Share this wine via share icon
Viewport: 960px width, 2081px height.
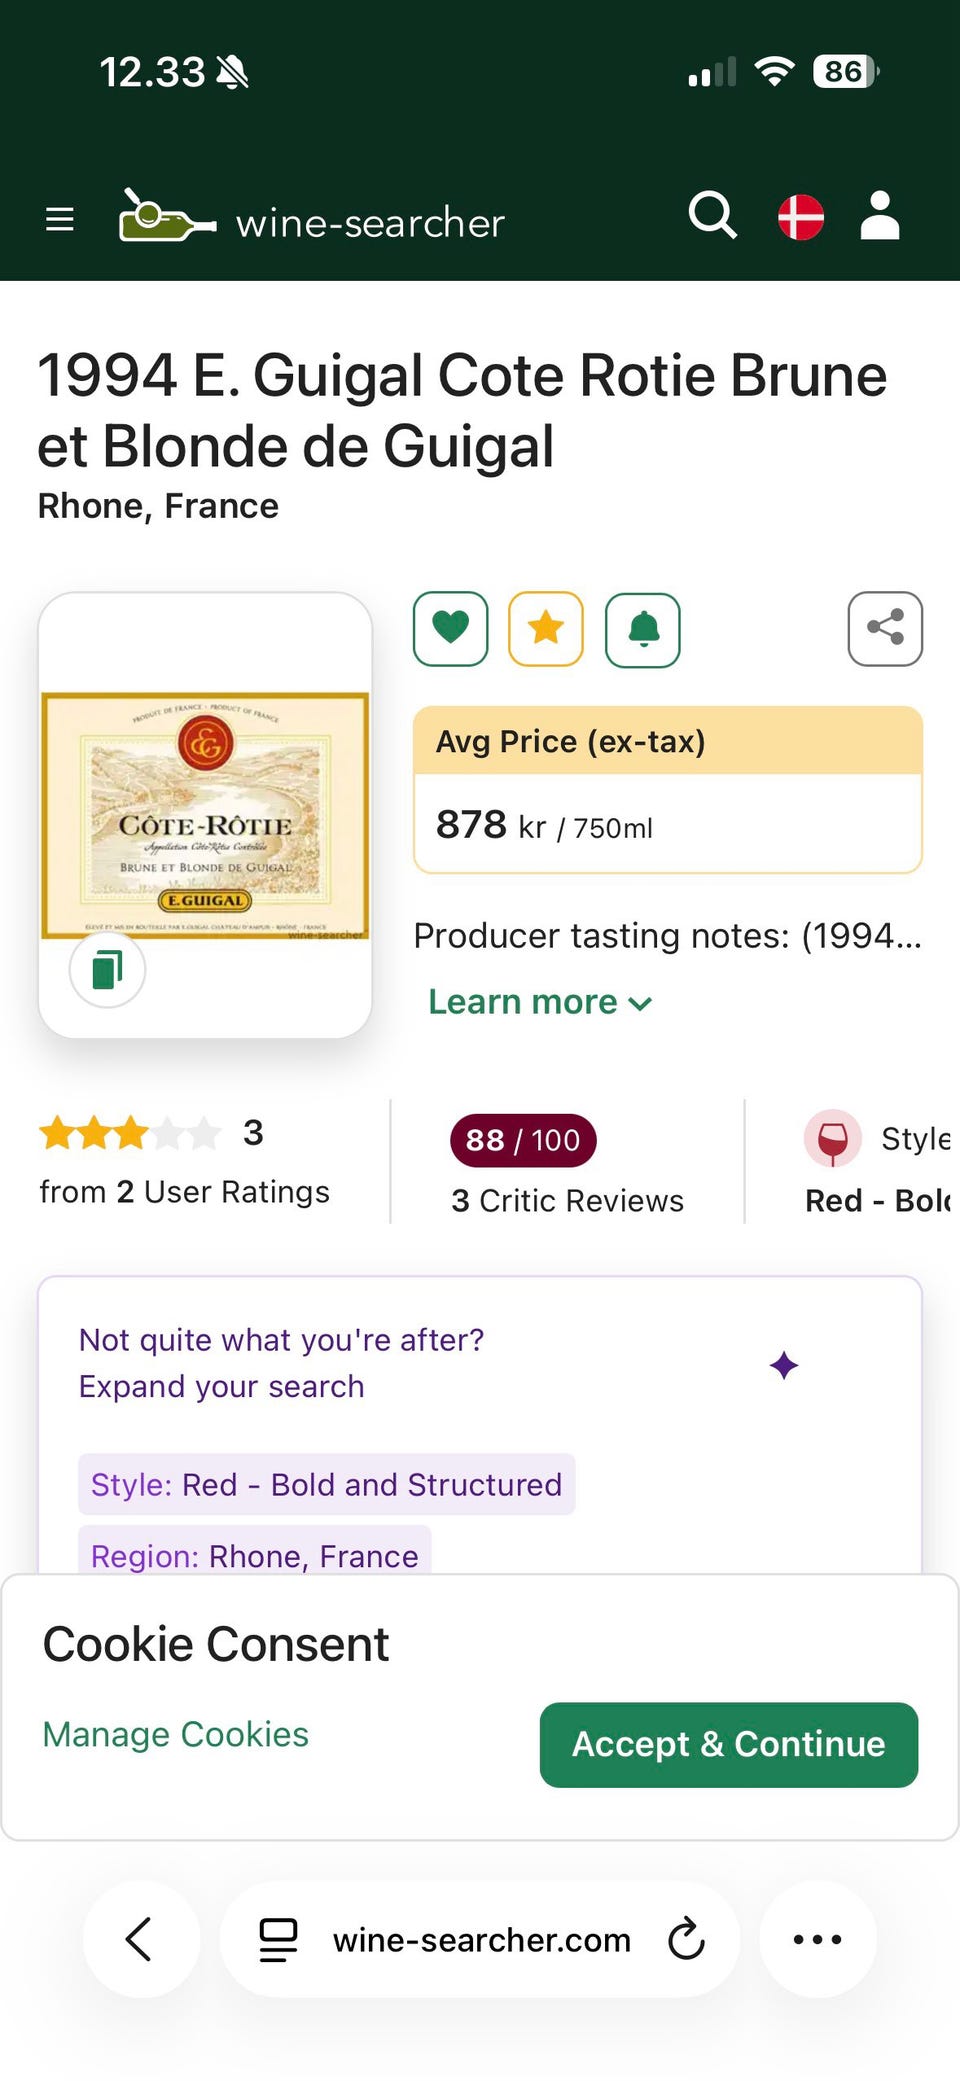[885, 629]
